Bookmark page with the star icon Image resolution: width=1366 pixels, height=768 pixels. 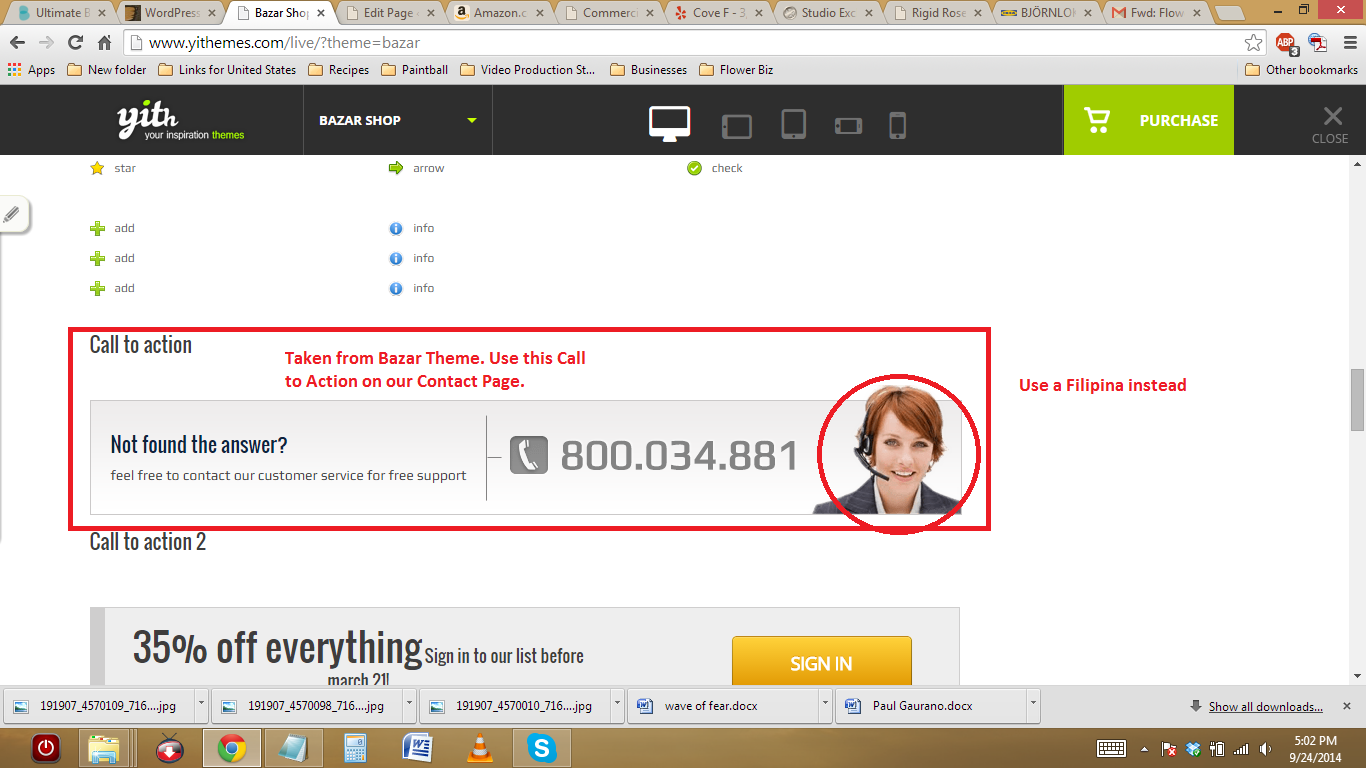[x=1253, y=43]
